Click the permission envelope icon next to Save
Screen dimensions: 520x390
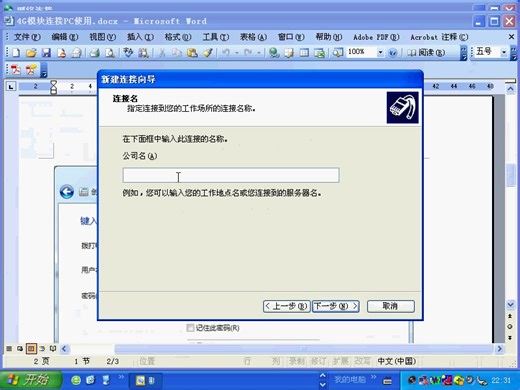61,52
